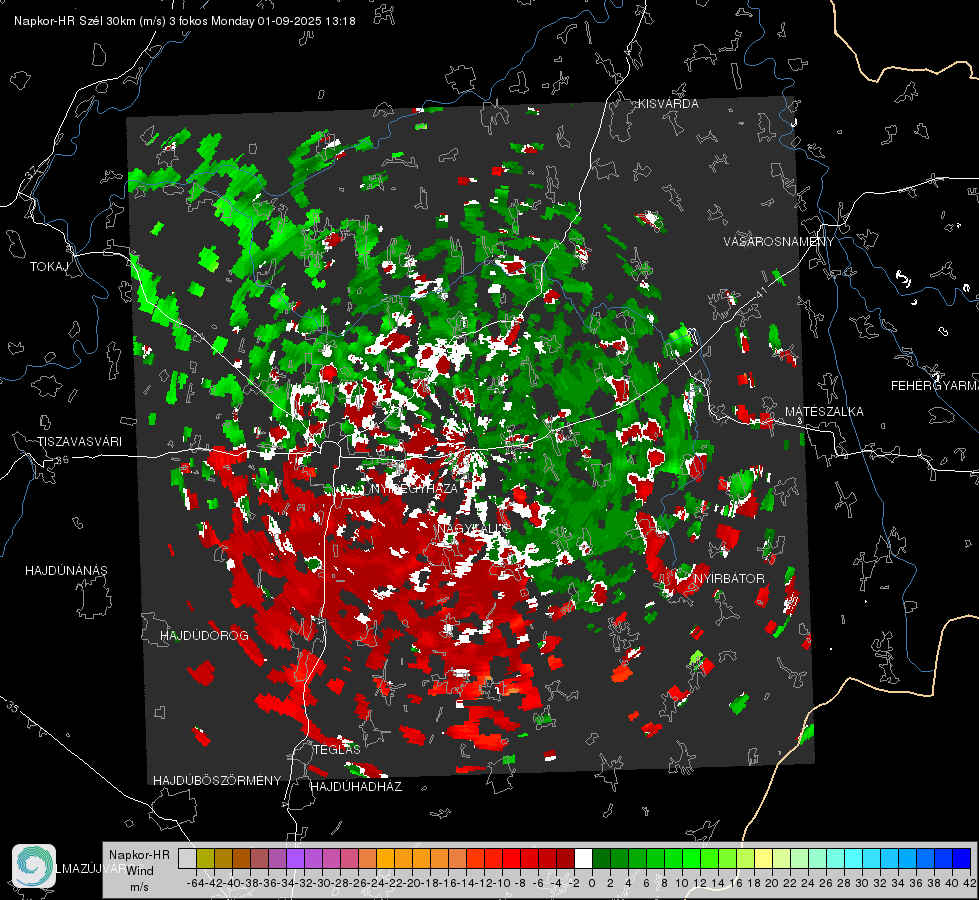
Task: Click the NYÍREGYHÁZA city label
Action: [414, 488]
